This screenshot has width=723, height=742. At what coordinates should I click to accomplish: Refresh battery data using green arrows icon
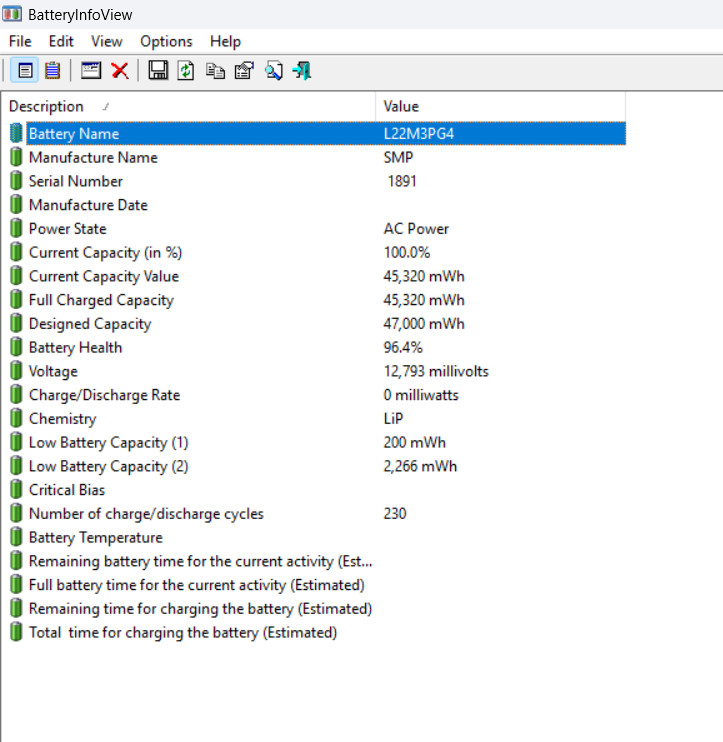(x=186, y=71)
